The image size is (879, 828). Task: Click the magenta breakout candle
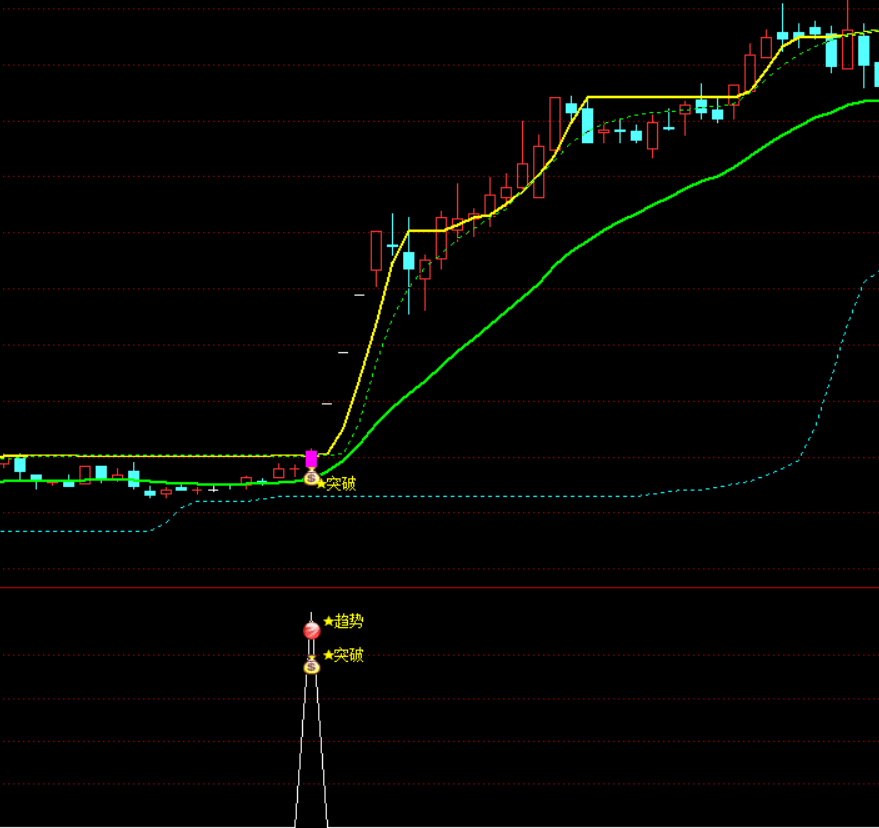[311, 460]
